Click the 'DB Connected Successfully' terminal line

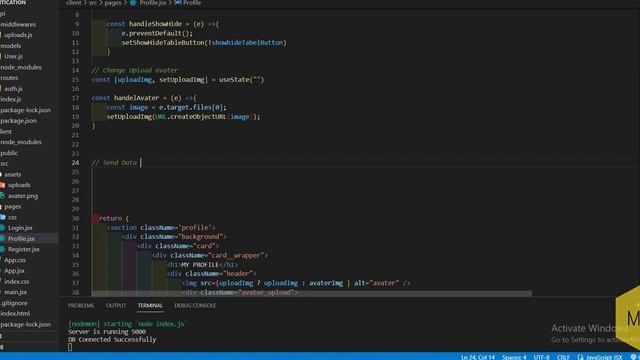112,340
